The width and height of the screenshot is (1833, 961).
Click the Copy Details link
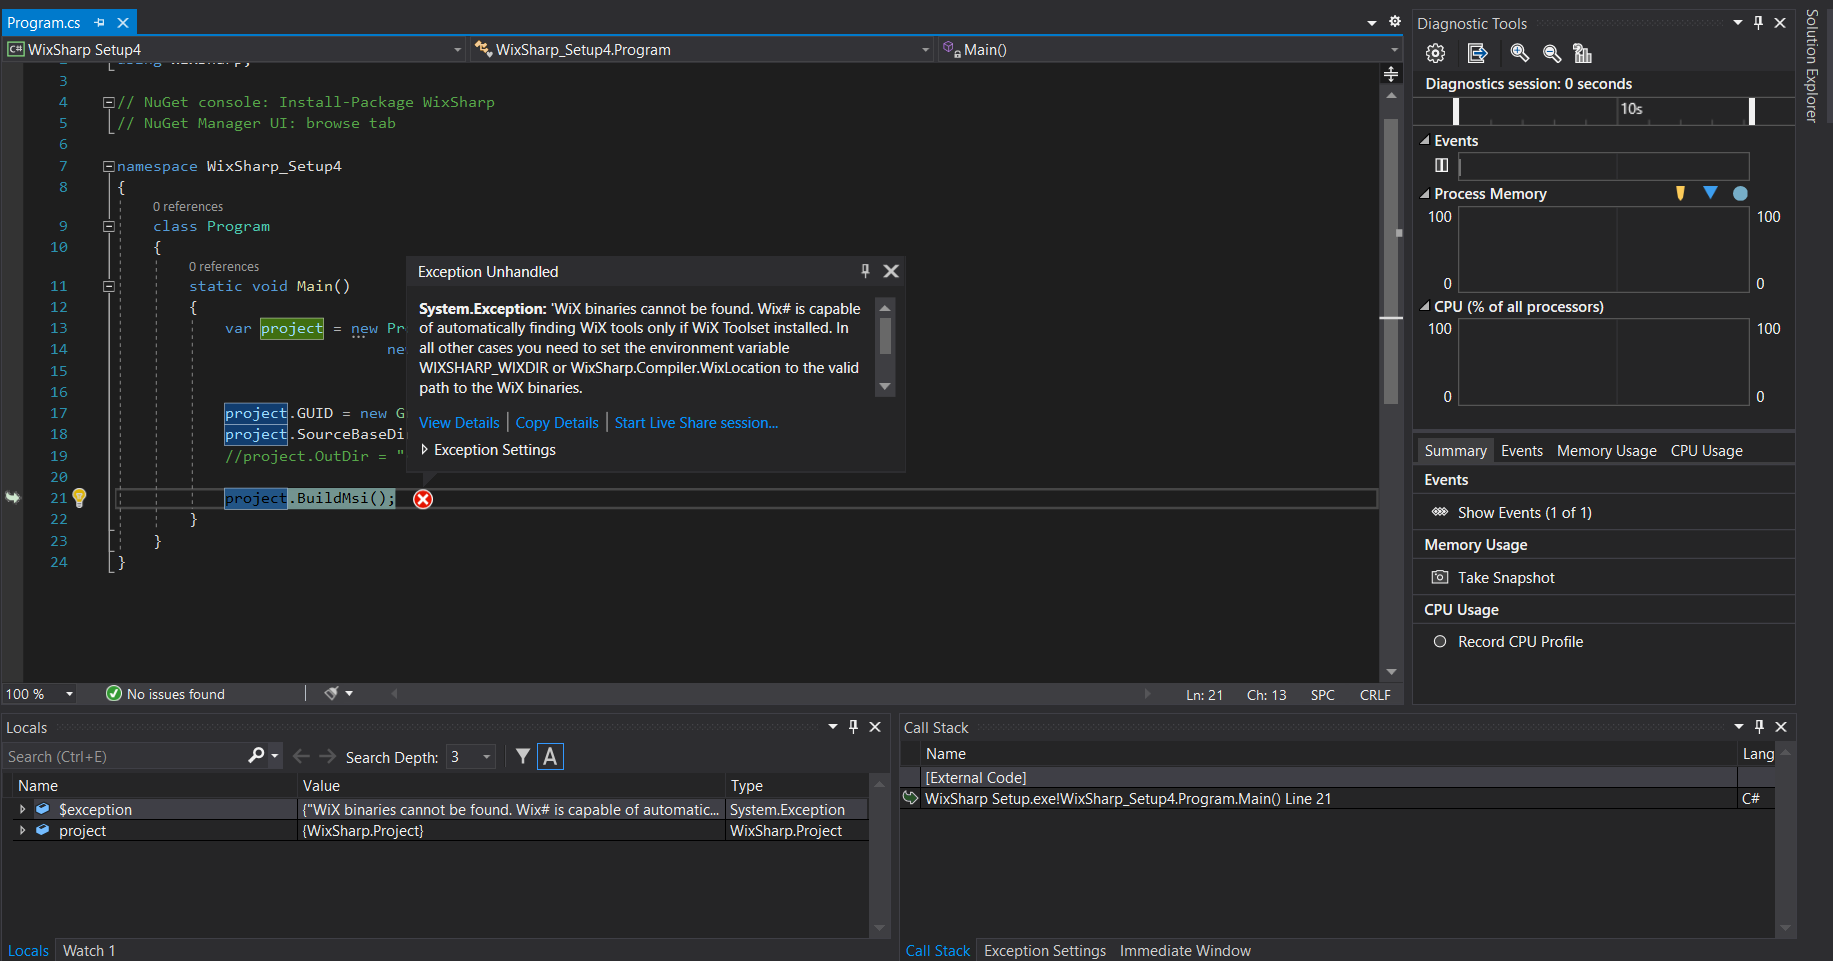coord(557,423)
